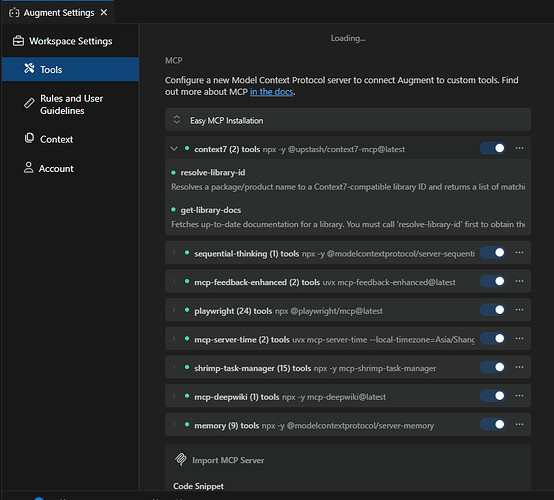Click the resolve-library-id tool name
This screenshot has height=500, width=554.
(x=213, y=172)
